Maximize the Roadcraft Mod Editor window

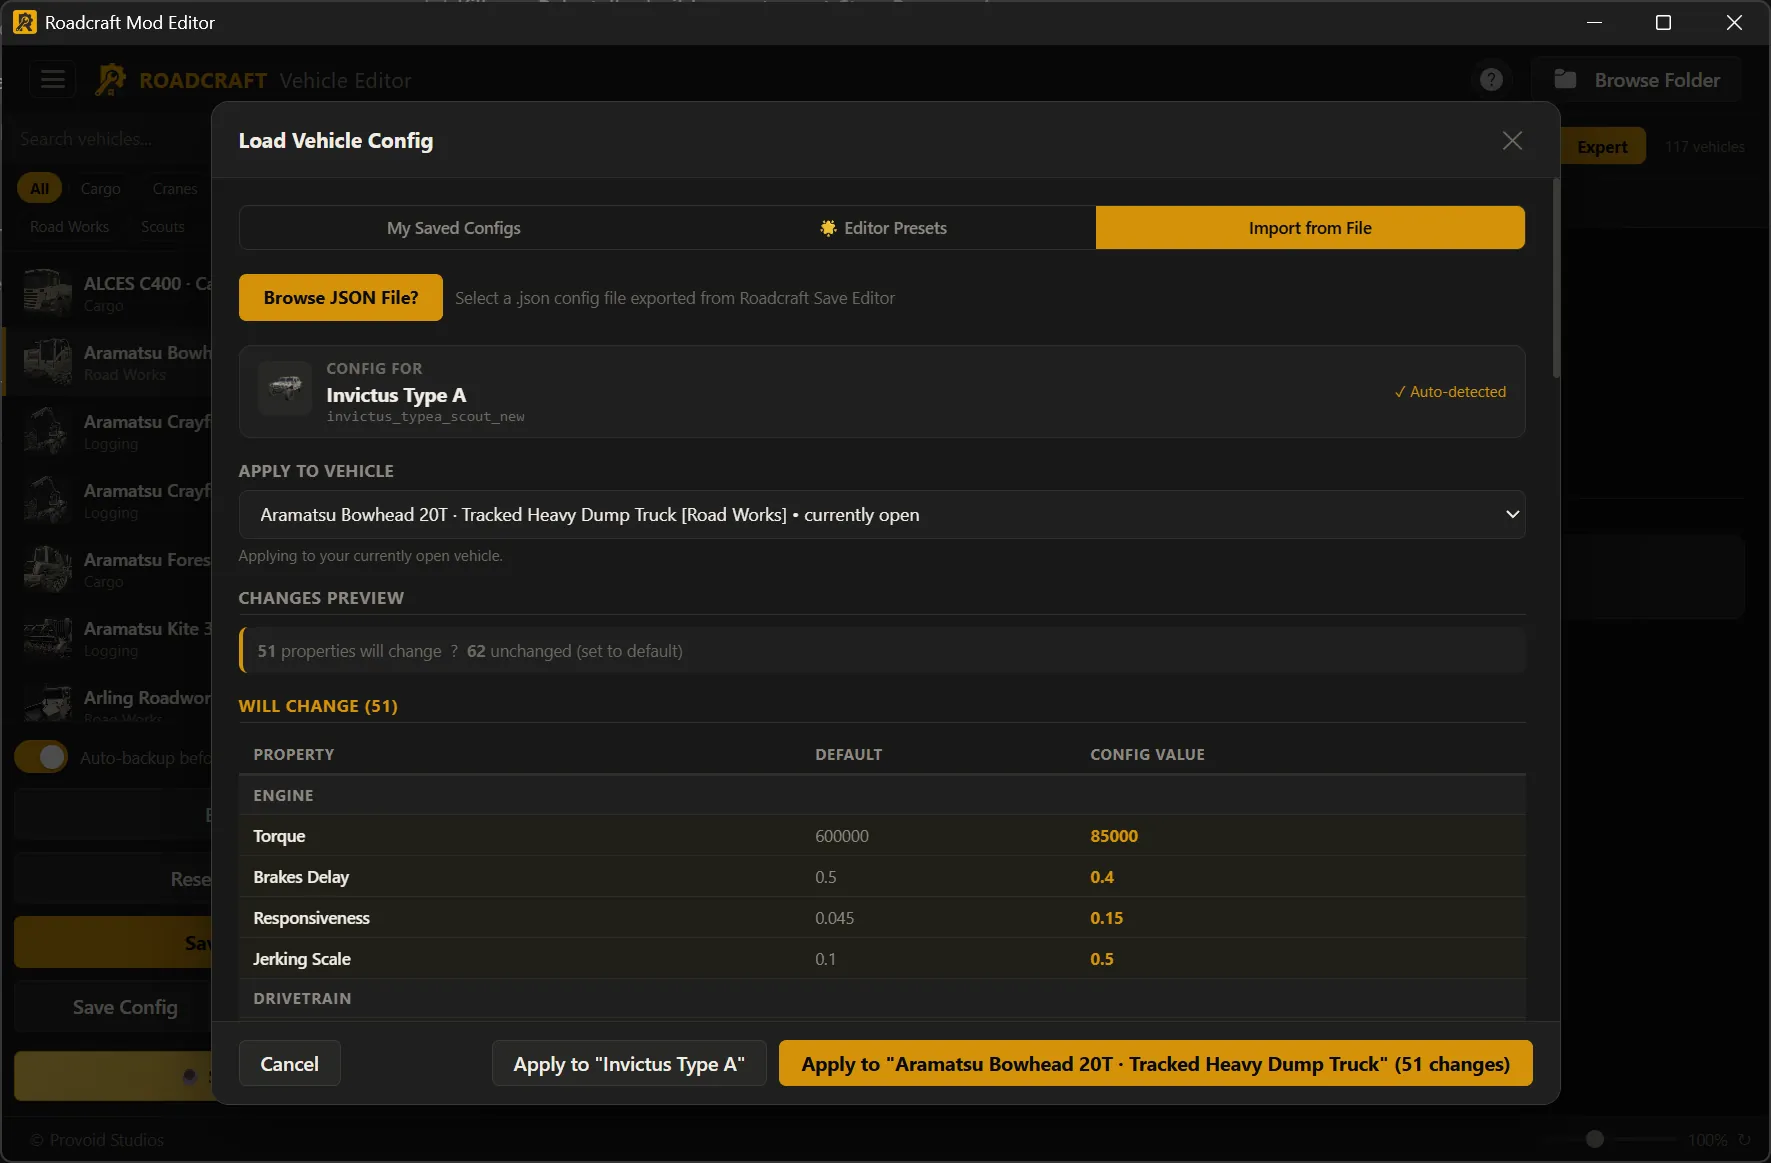(x=1663, y=22)
